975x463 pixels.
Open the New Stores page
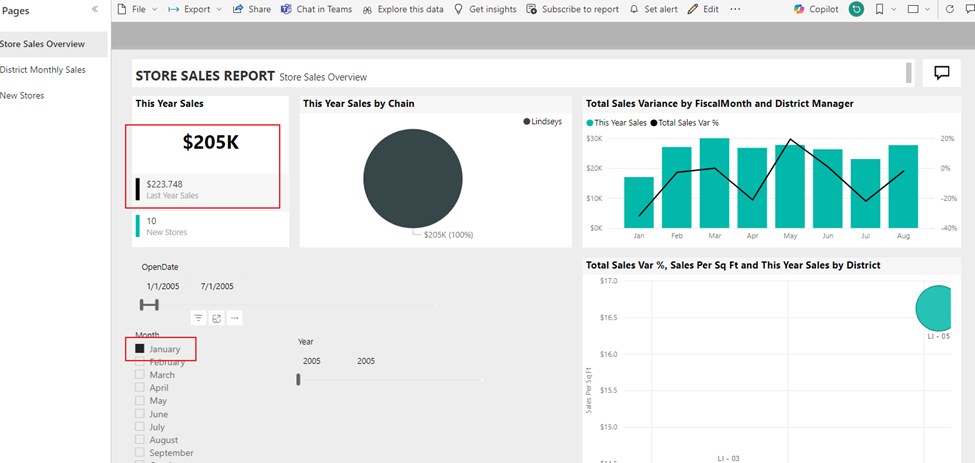[x=53, y=96]
